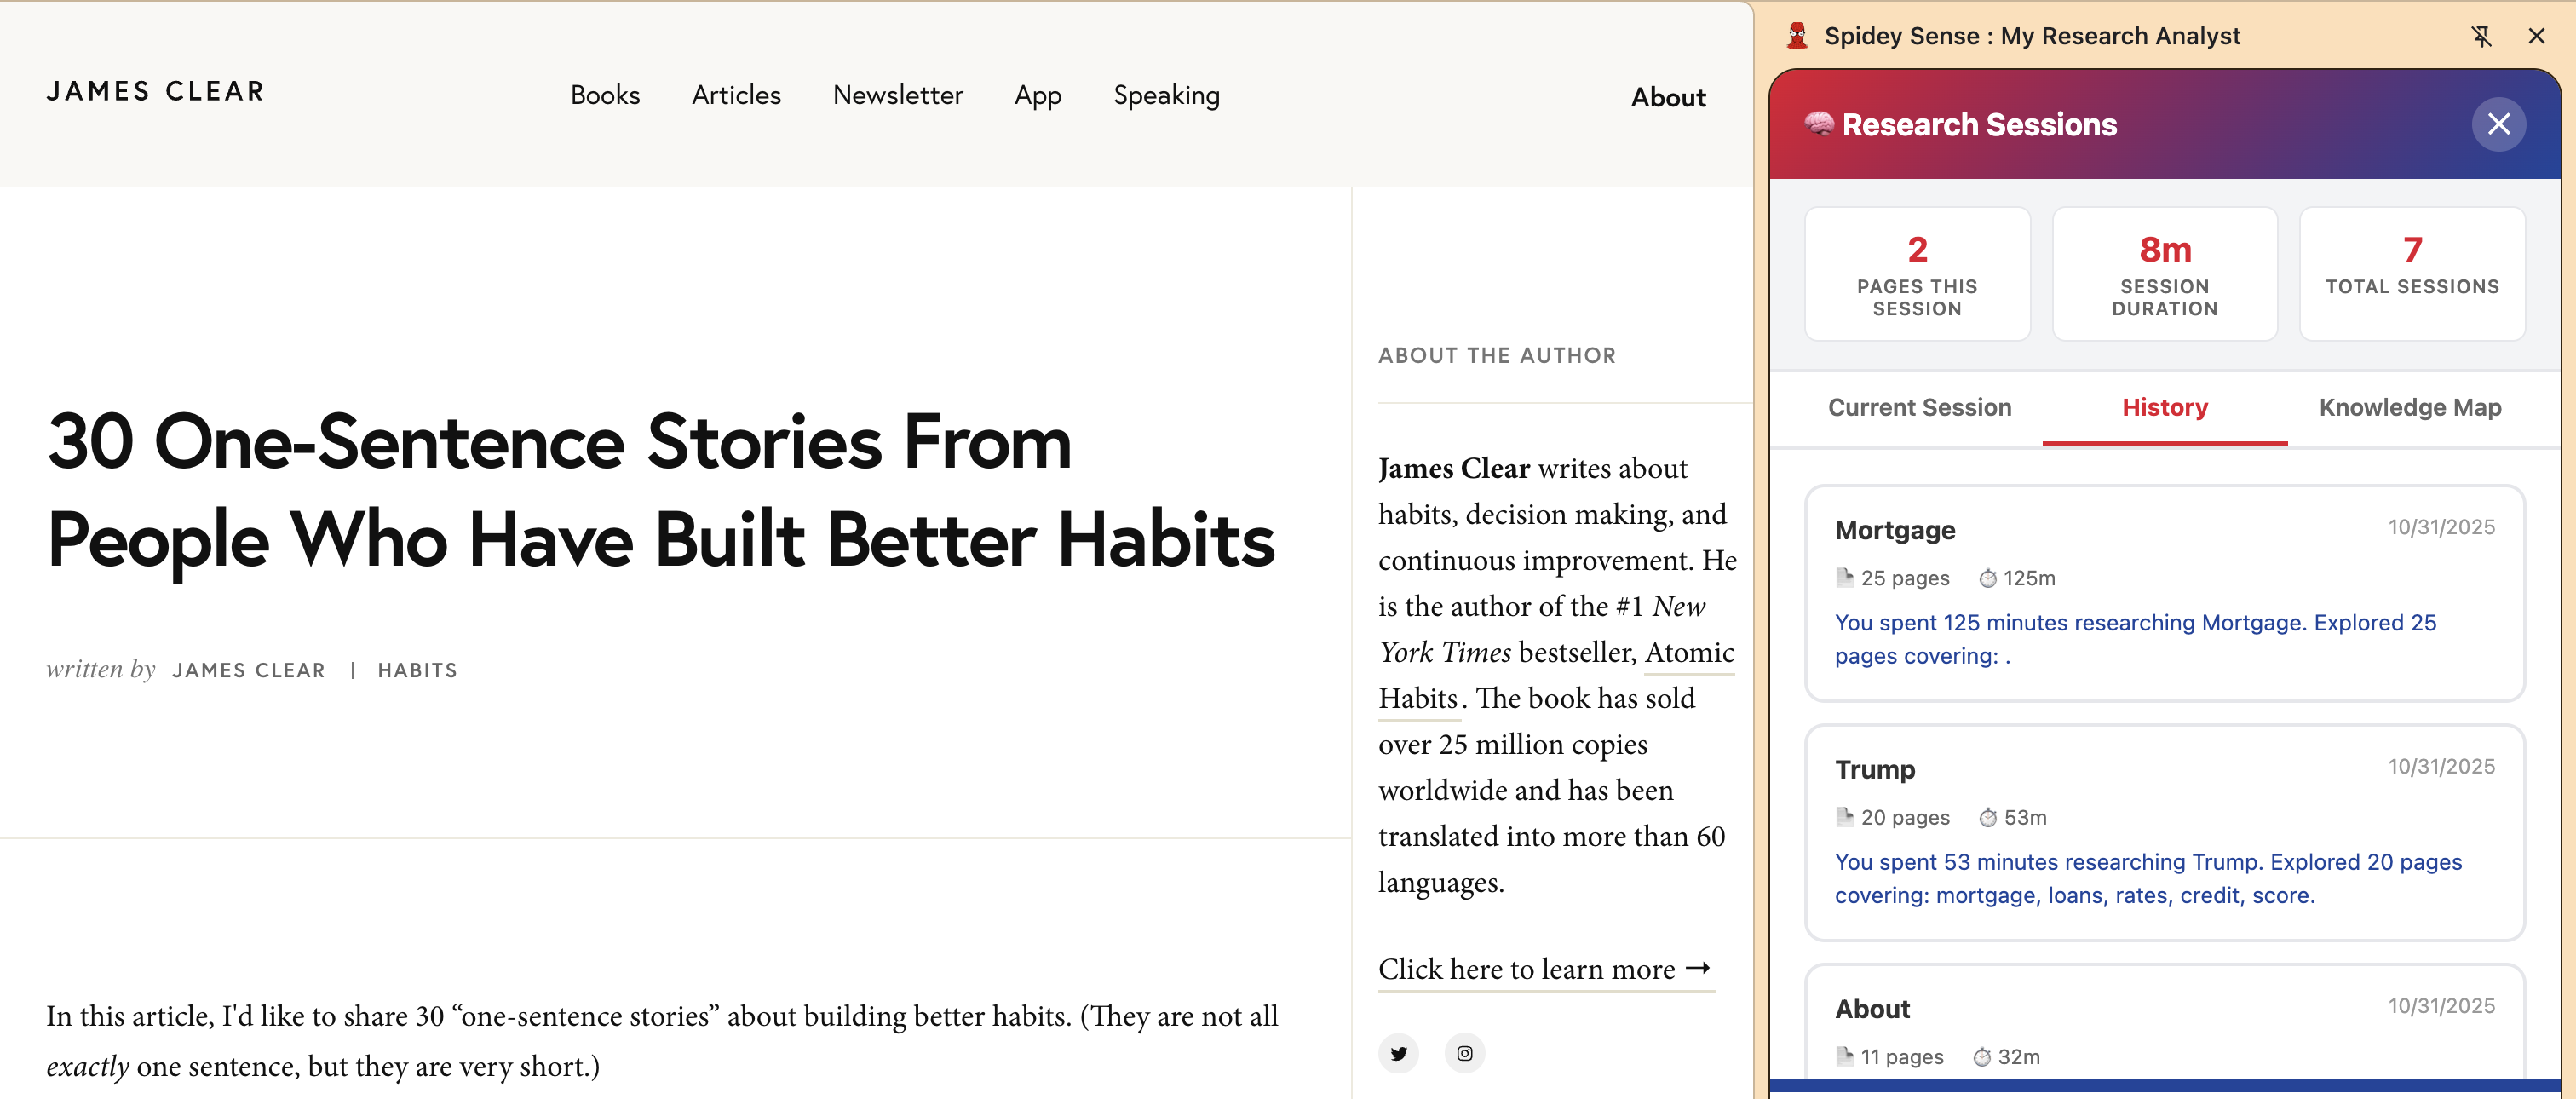The width and height of the screenshot is (2576, 1099).
Task: Click the JAMES CLEAR site logo
Action: (x=156, y=91)
